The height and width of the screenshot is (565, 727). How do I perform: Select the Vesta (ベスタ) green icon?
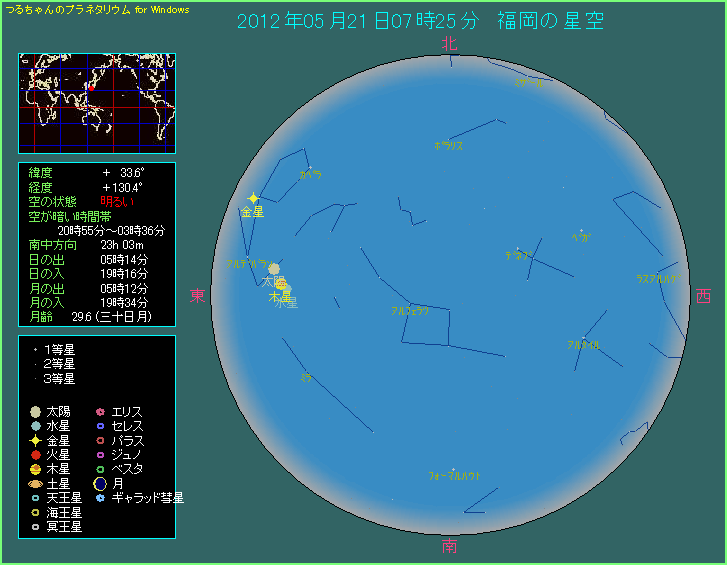point(100,469)
